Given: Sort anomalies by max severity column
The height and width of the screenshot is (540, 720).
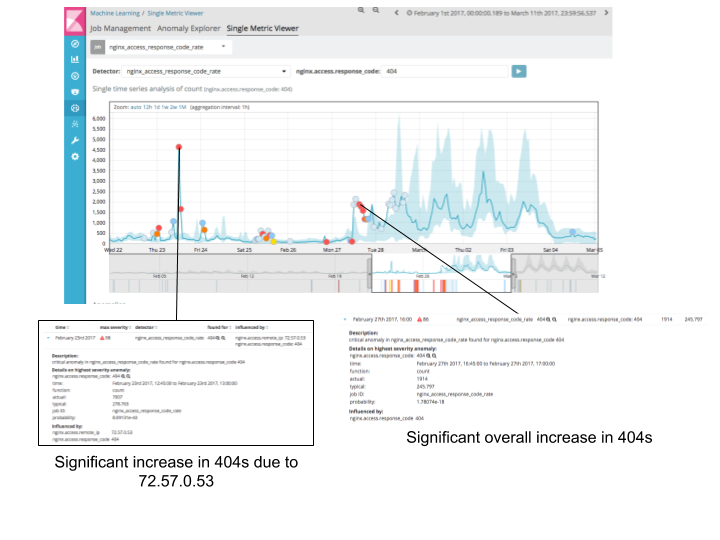Looking at the screenshot, I should 115,327.
